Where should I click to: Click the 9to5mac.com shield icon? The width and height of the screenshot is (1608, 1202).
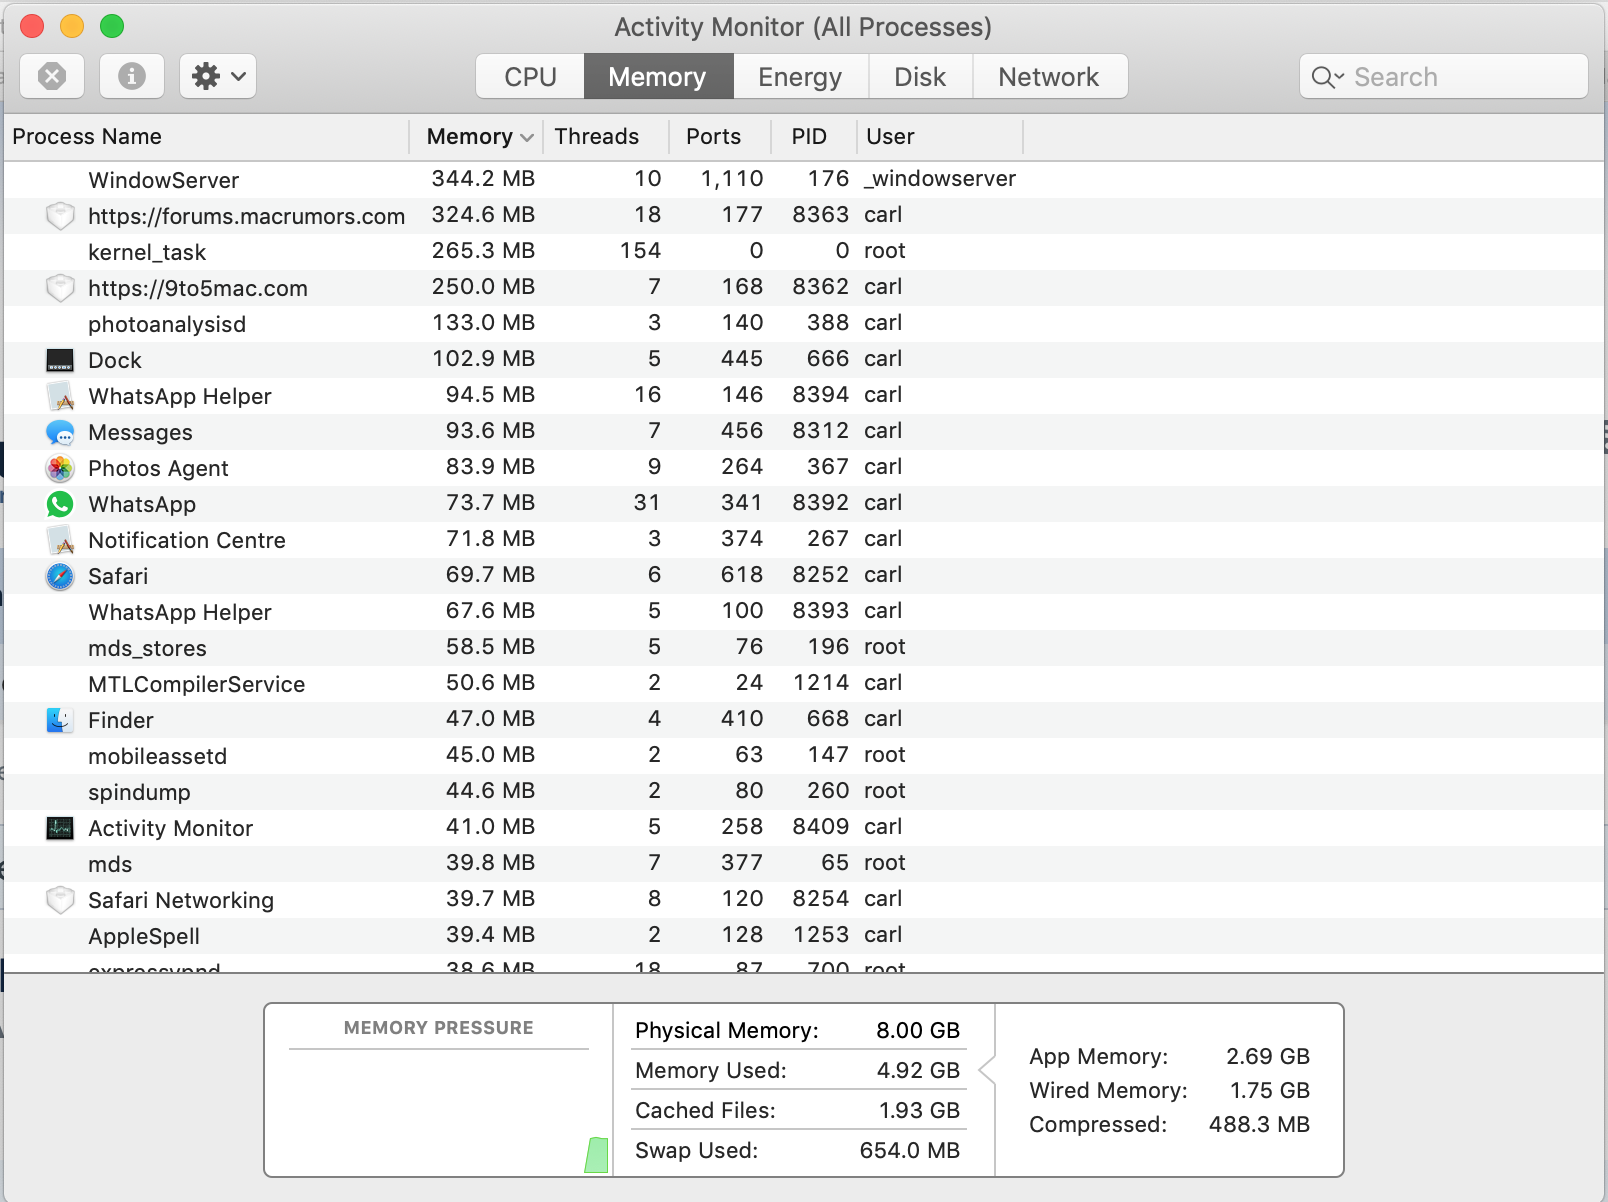click(x=61, y=287)
